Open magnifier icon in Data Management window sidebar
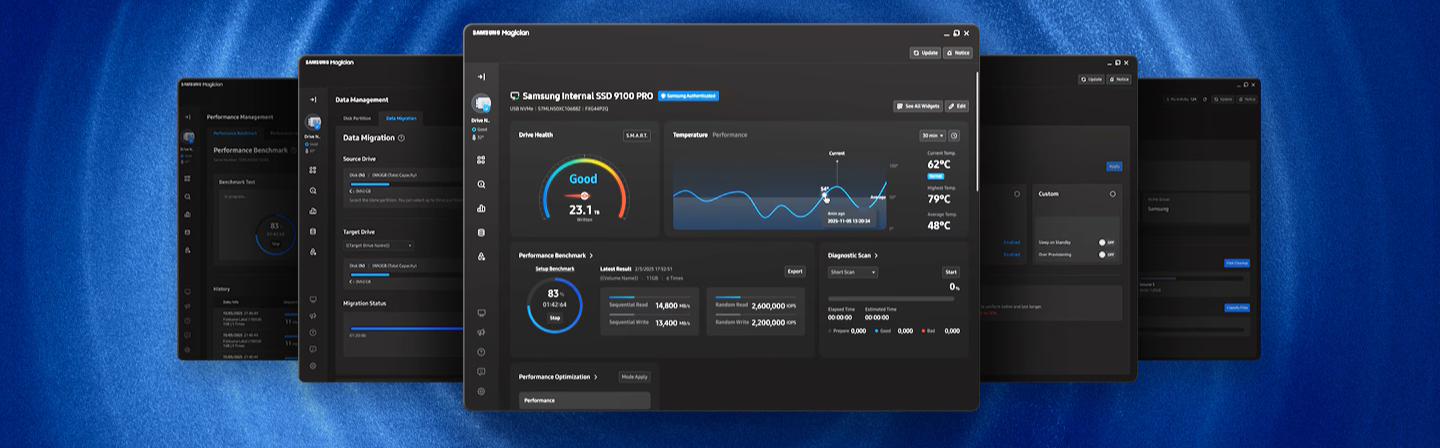Viewport: 1440px width, 448px height. [313, 190]
